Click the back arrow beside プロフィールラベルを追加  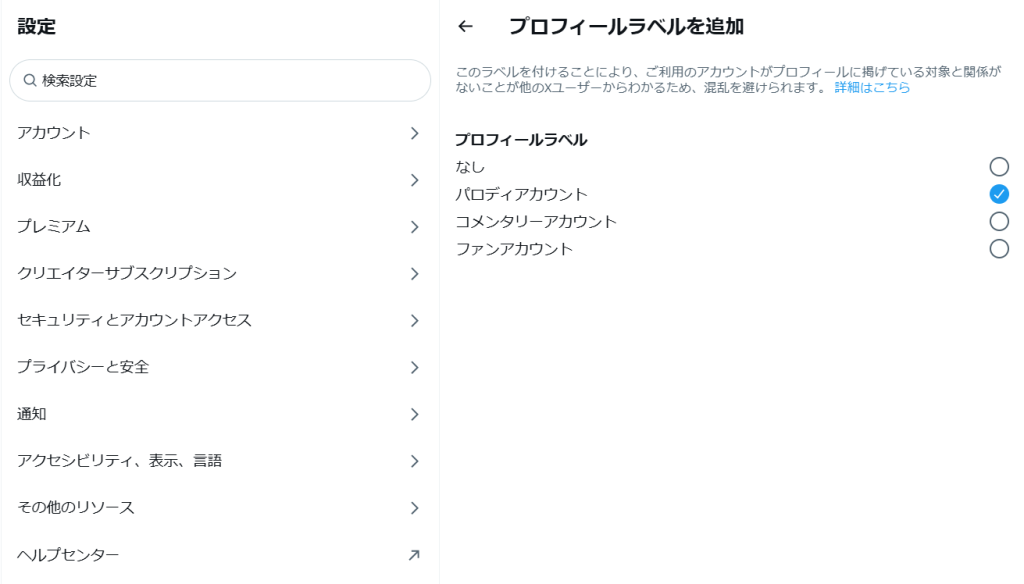(465, 26)
